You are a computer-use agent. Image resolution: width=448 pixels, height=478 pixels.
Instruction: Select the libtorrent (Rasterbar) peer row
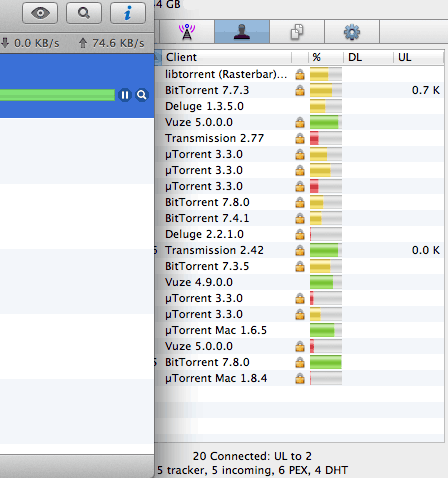click(x=300, y=74)
